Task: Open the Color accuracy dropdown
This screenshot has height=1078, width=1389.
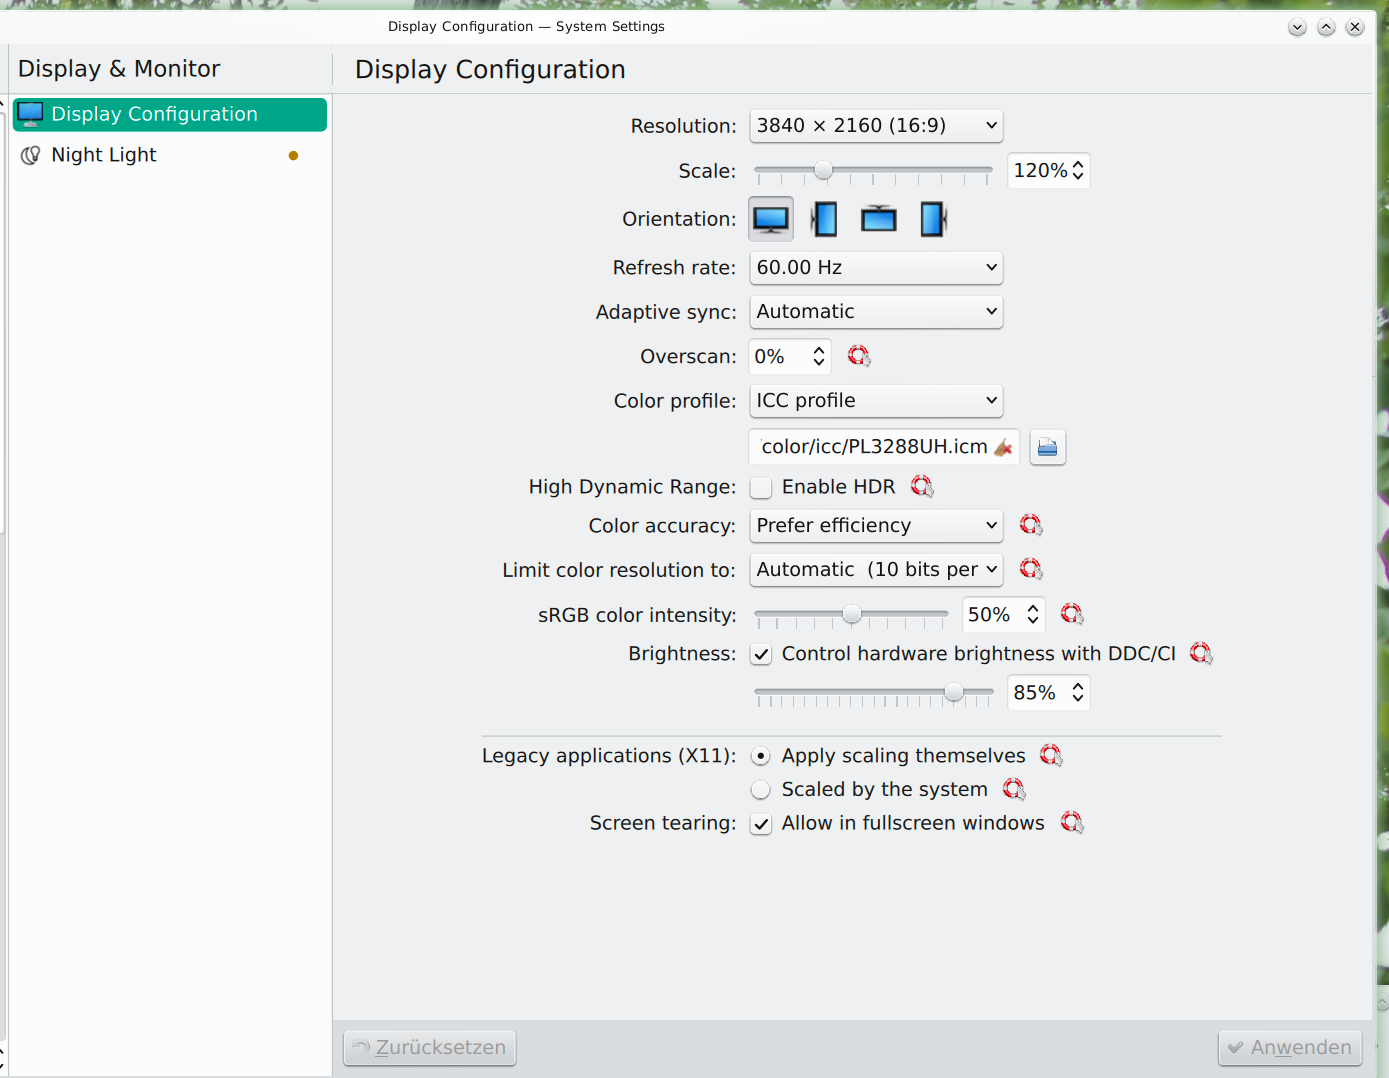Action: (x=876, y=526)
